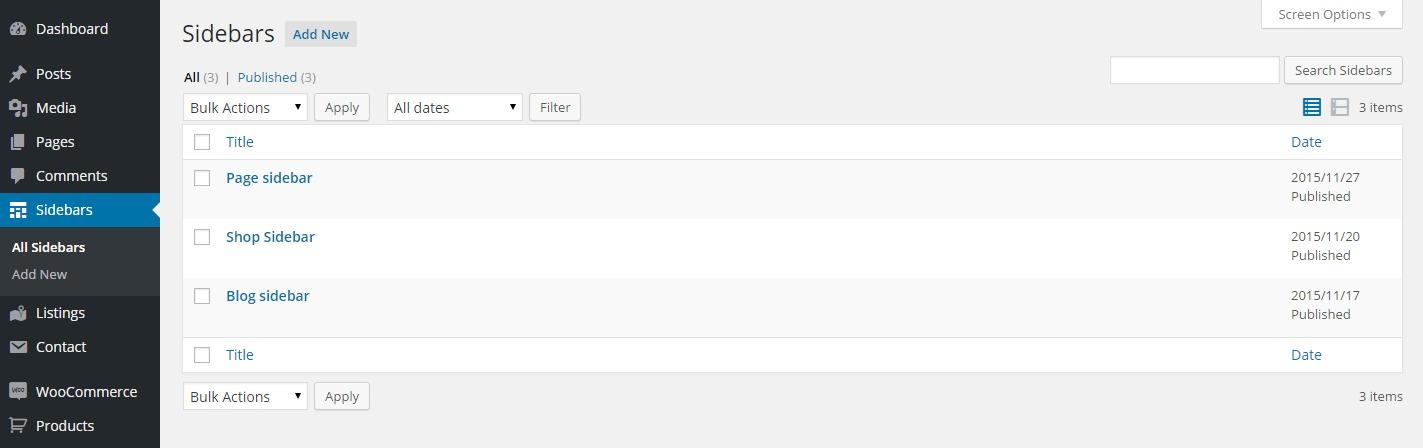
Task: Click the Posts pushpin icon
Action: 18,74
